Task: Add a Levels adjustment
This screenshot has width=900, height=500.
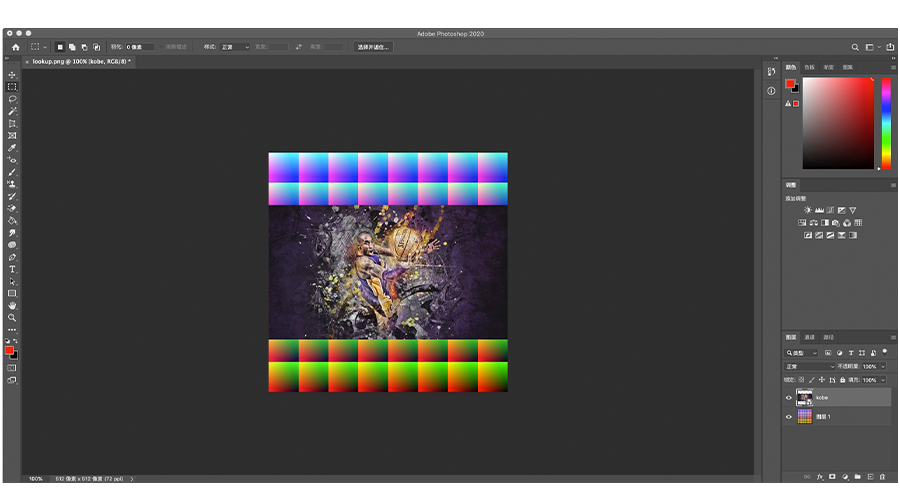Action: 819,210
